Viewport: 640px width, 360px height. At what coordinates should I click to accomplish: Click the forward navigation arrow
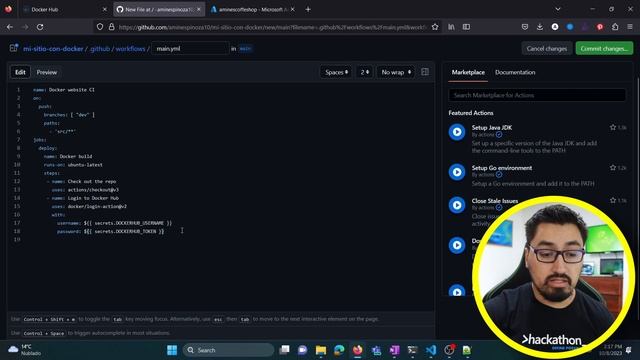click(x=25, y=27)
